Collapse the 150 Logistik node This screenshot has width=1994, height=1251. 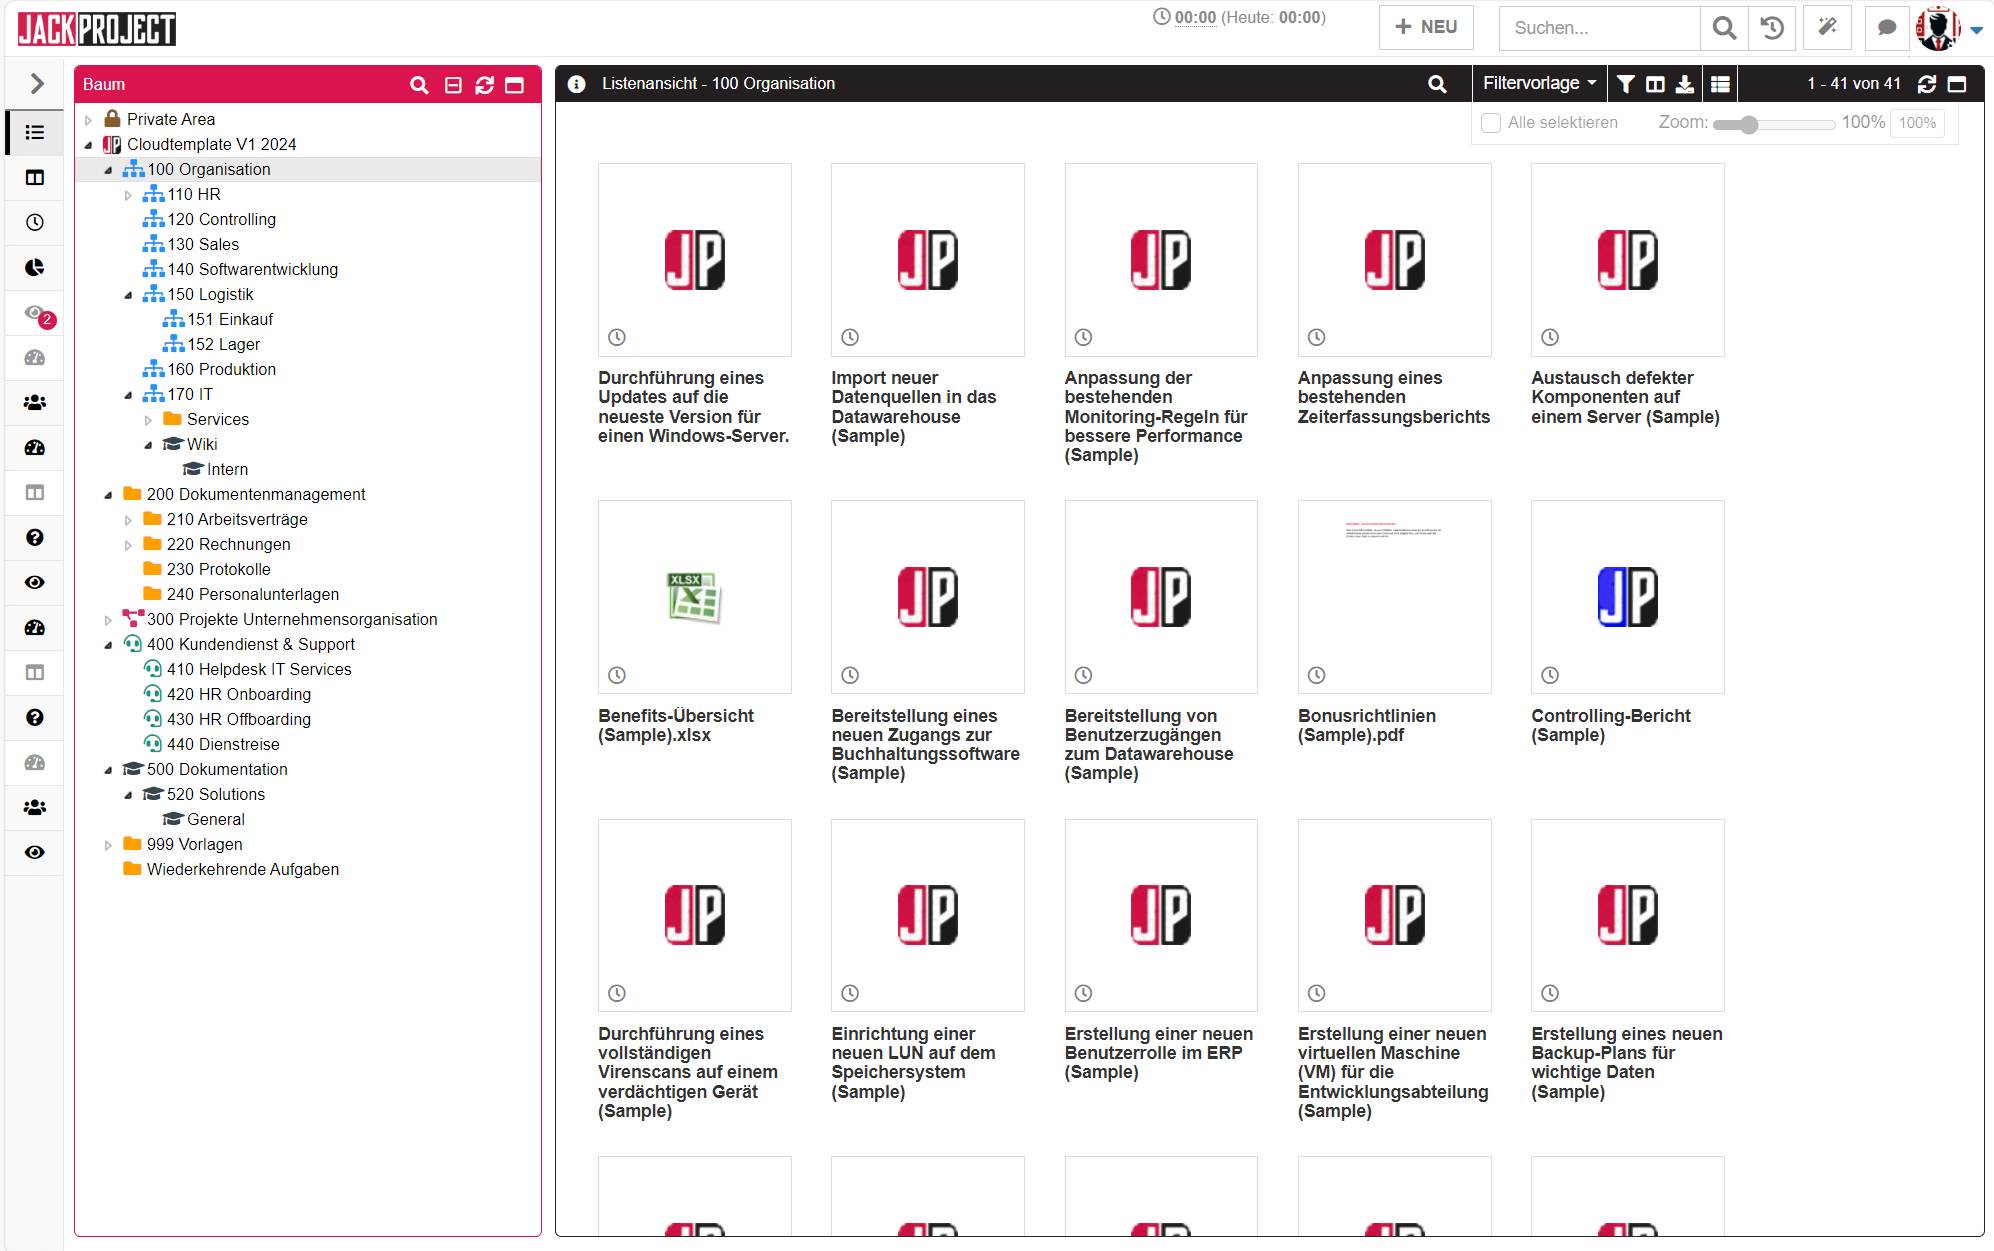pyautogui.click(x=128, y=295)
